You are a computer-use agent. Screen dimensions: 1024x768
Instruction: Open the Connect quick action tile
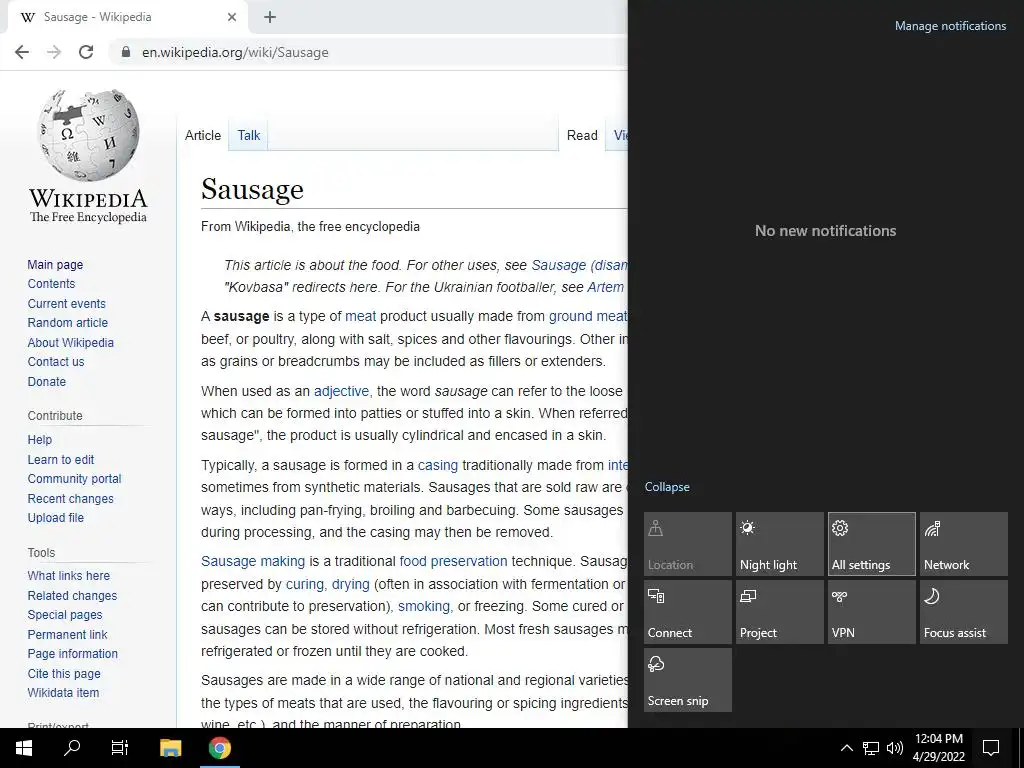click(x=688, y=612)
